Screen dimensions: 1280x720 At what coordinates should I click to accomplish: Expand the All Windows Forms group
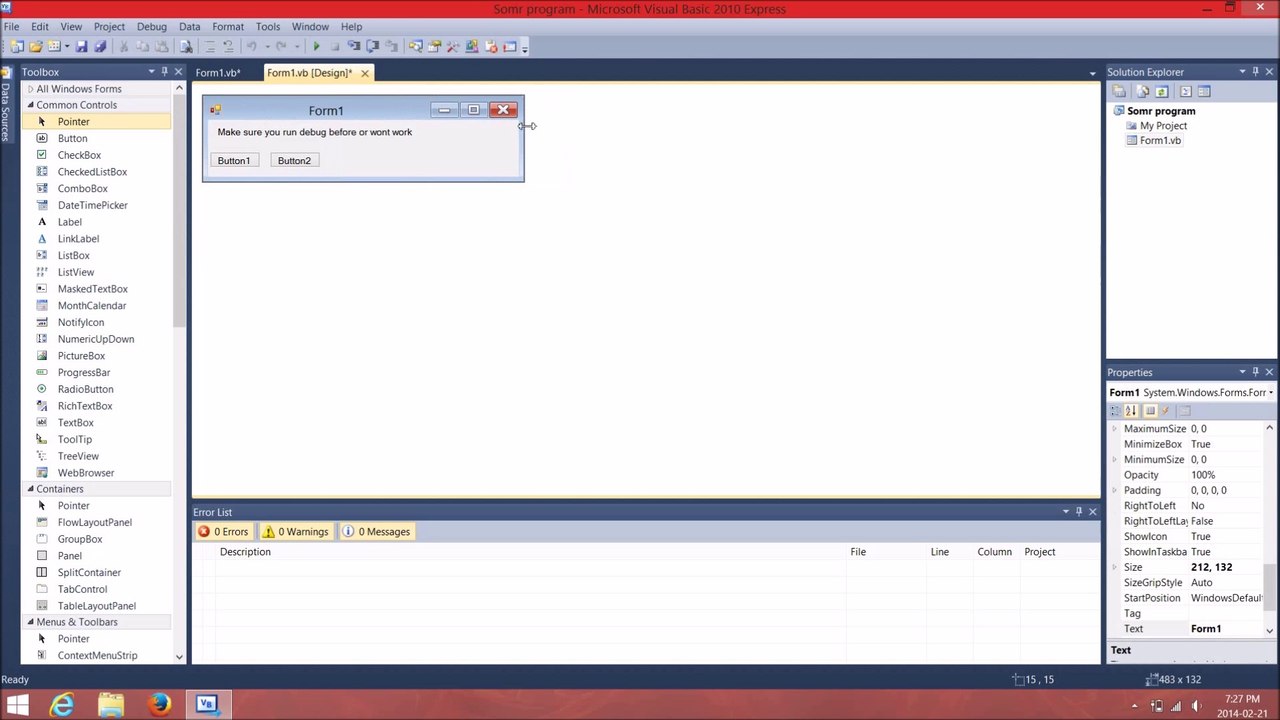30,89
